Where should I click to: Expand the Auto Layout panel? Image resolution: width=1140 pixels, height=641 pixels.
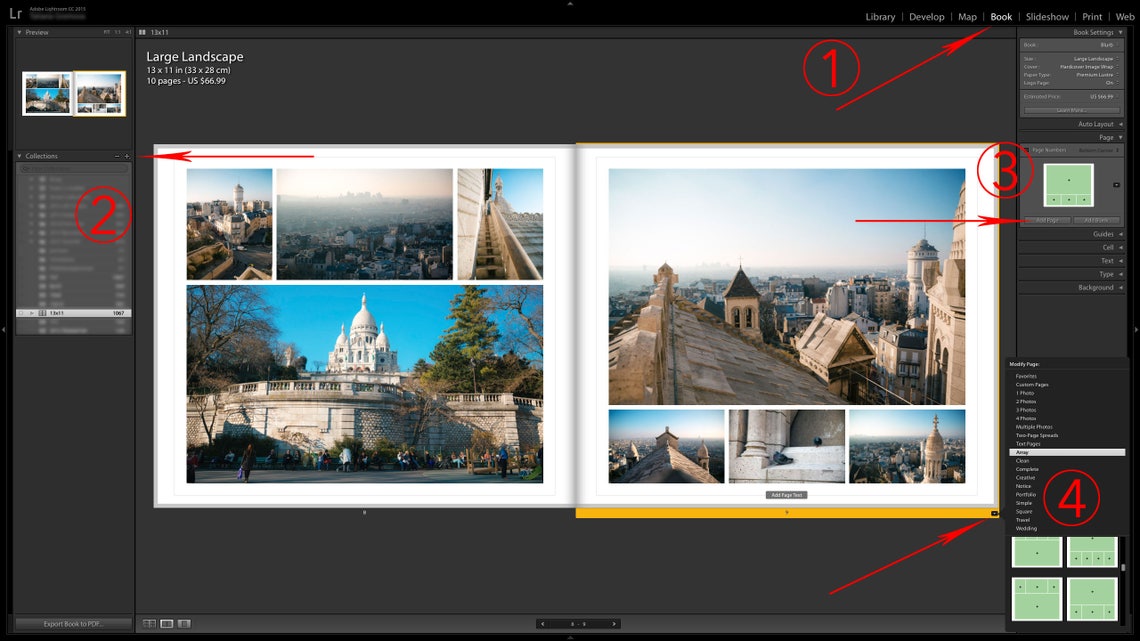tap(1120, 124)
